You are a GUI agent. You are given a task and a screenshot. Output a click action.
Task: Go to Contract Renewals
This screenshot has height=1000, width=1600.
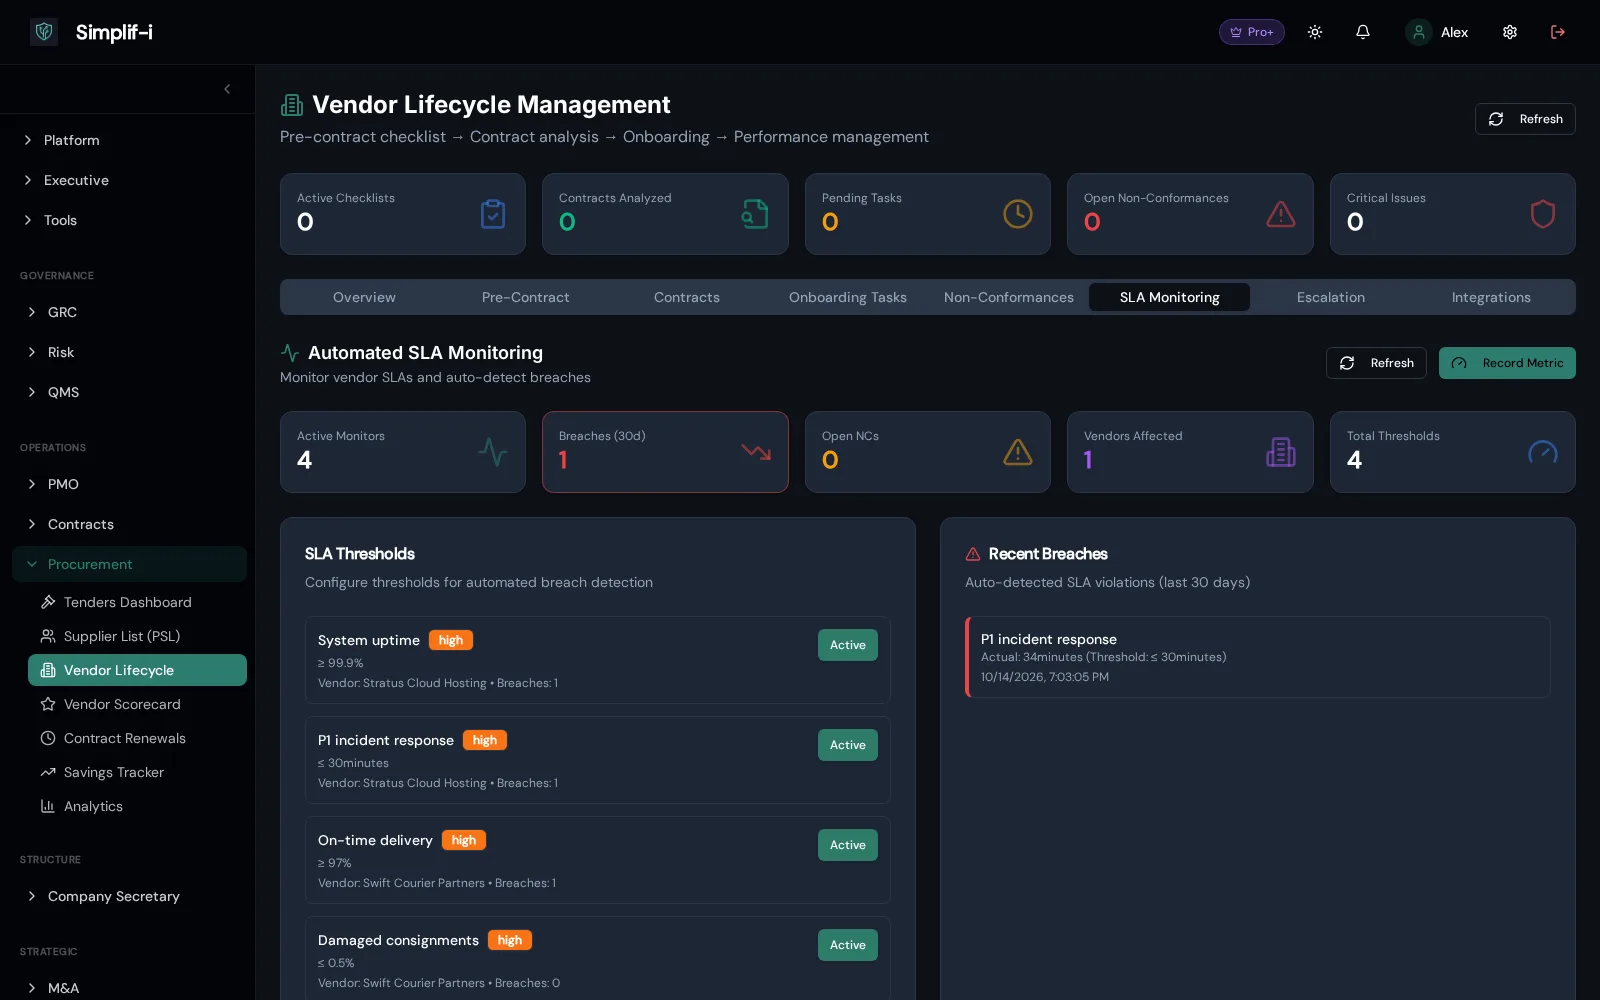(137, 738)
